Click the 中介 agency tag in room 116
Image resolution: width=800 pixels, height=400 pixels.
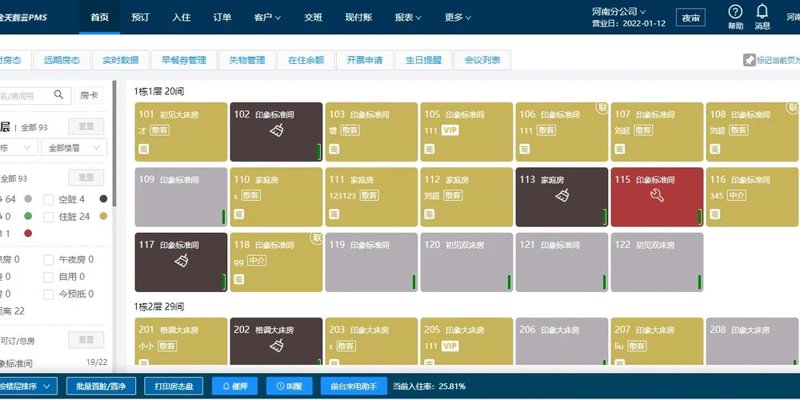click(x=737, y=195)
